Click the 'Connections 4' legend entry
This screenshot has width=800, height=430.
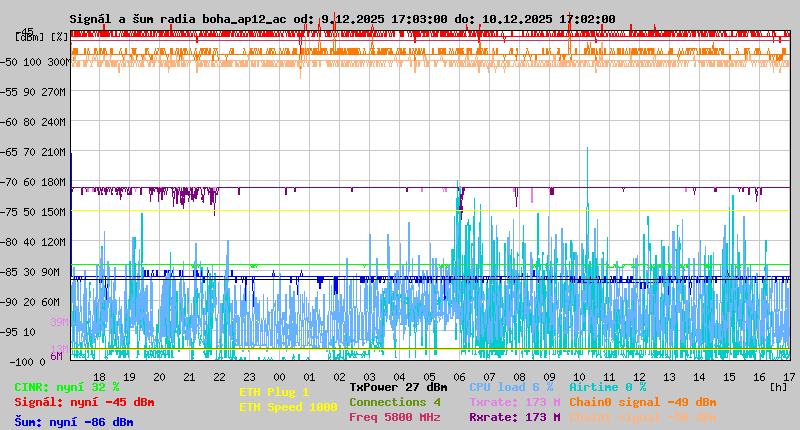395,402
